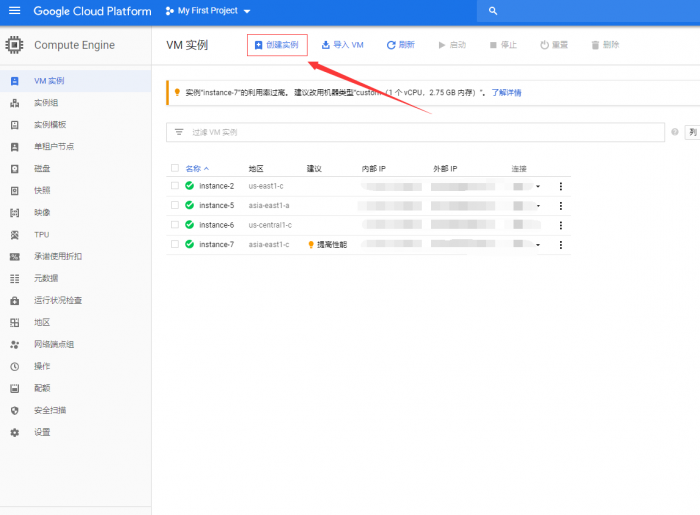The width and height of the screenshot is (700, 515).
Task: Expand connection dropdown for instance-7
Action: point(538,245)
